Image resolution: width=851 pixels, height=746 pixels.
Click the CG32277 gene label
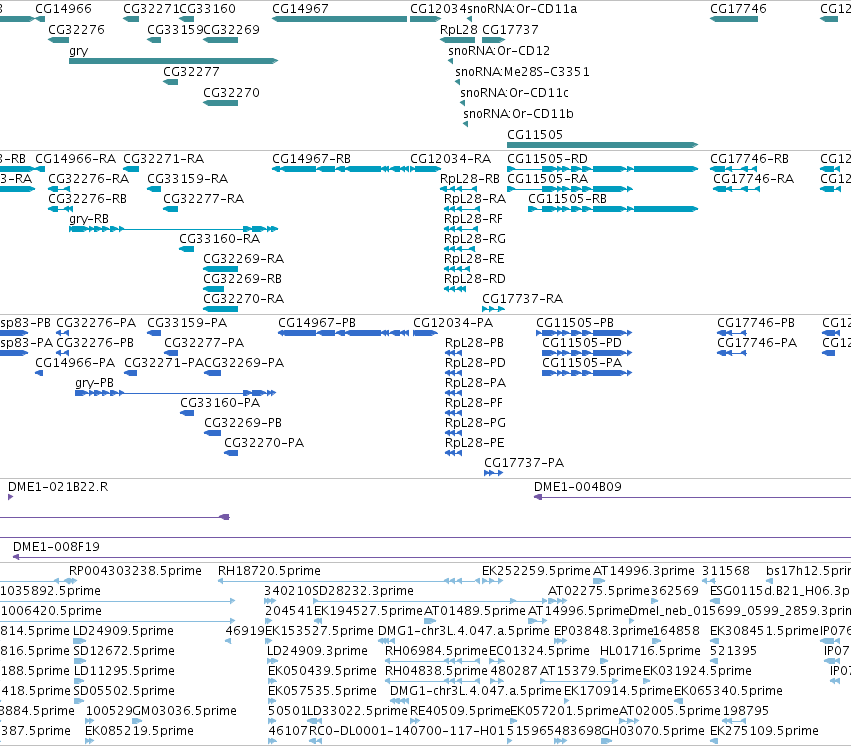tap(191, 72)
